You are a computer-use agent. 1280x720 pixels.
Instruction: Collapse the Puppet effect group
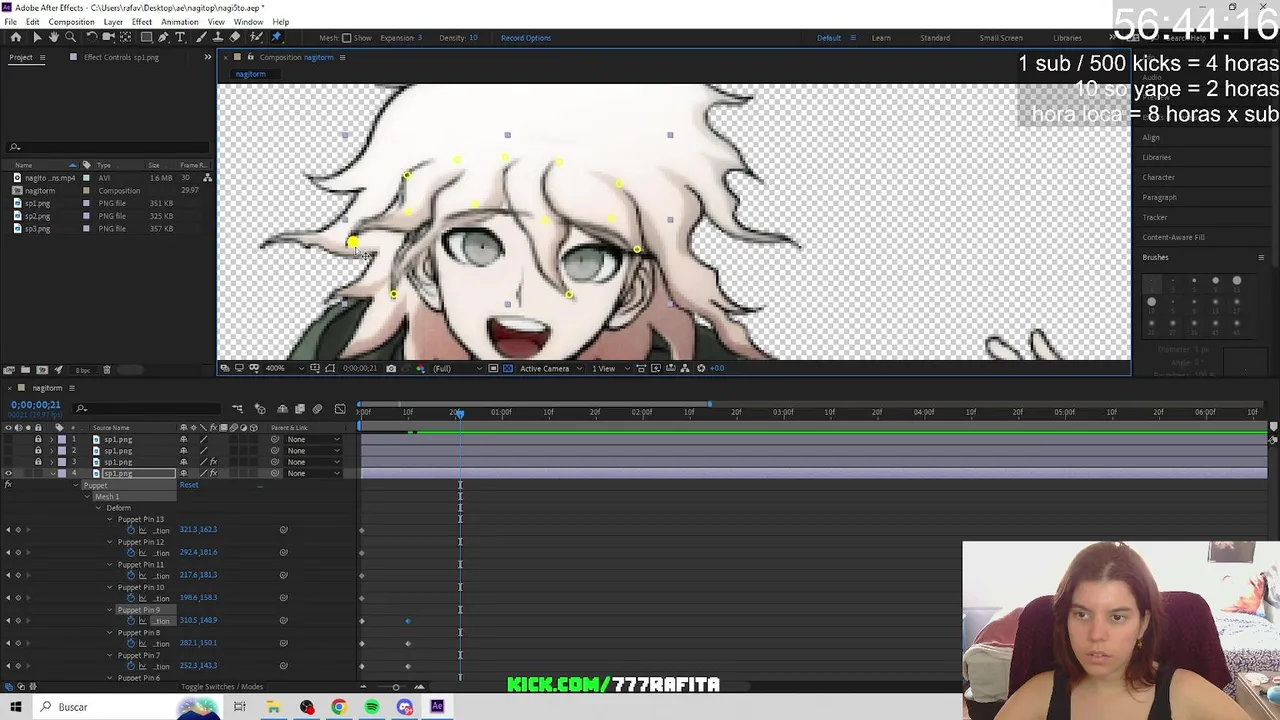point(75,485)
